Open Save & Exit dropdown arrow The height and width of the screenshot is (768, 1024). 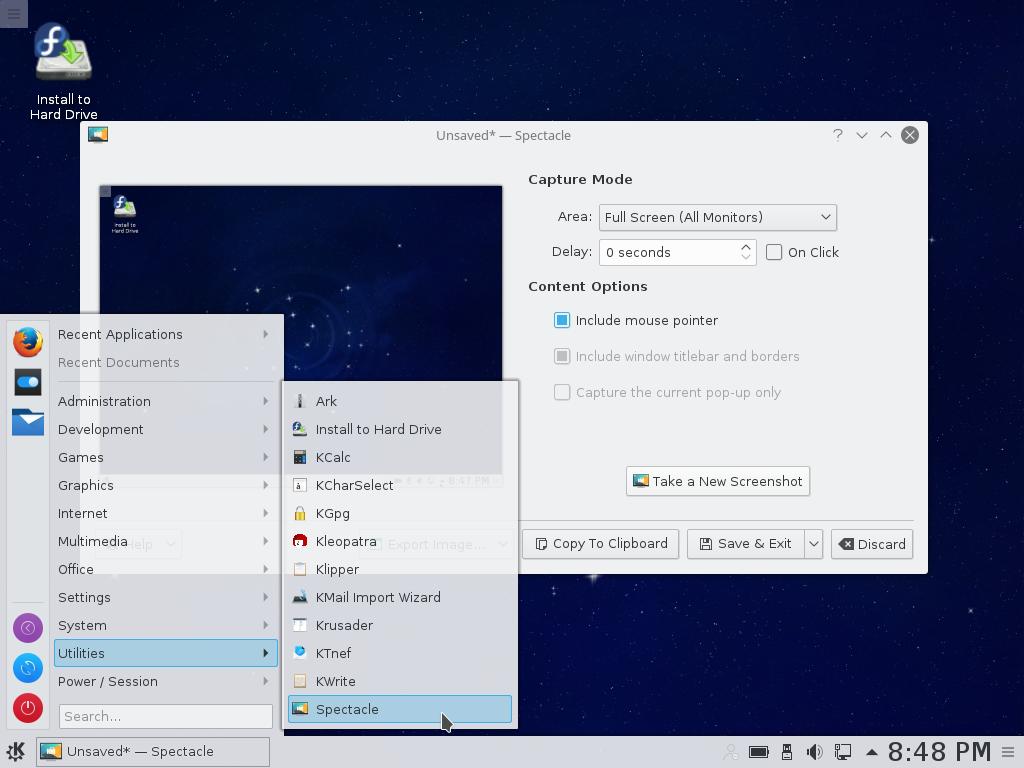(813, 544)
